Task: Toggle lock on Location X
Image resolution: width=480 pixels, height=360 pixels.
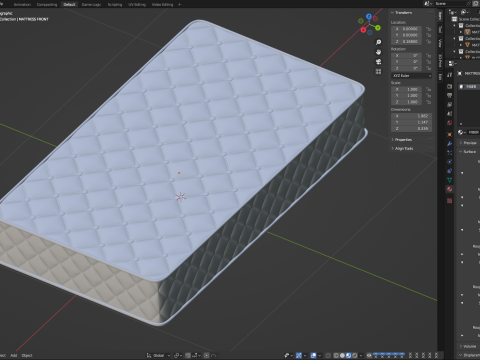Action: click(x=428, y=29)
